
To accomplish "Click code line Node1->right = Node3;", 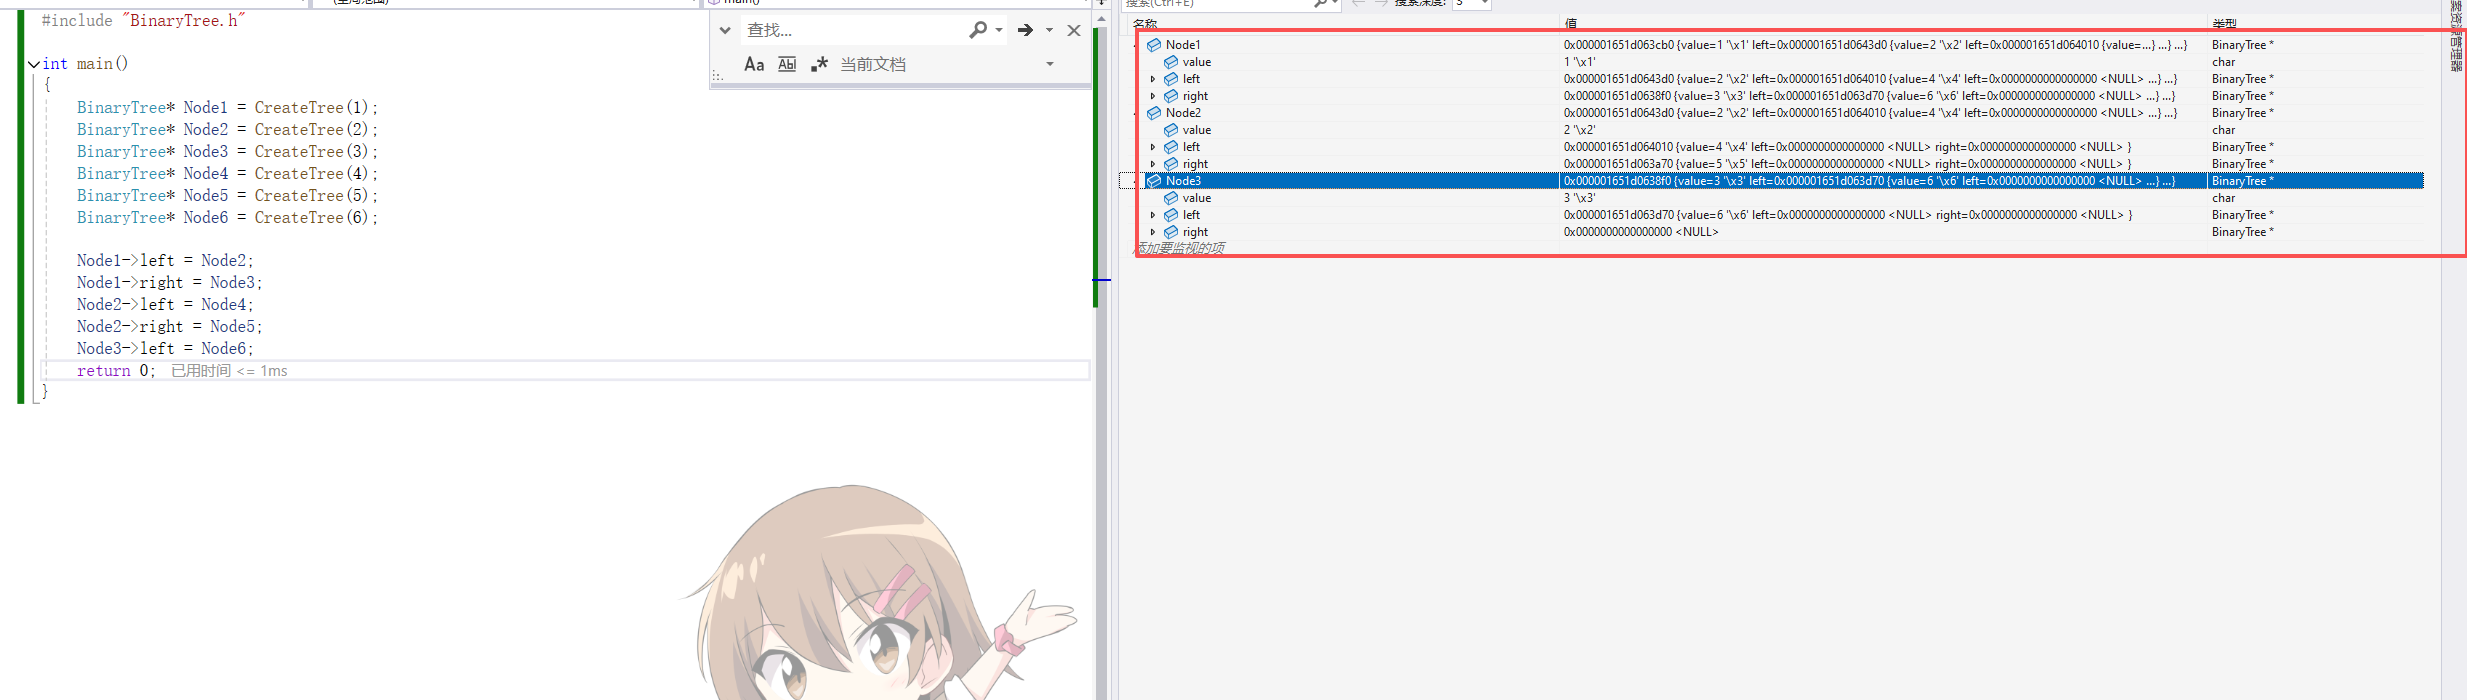I will [x=170, y=283].
